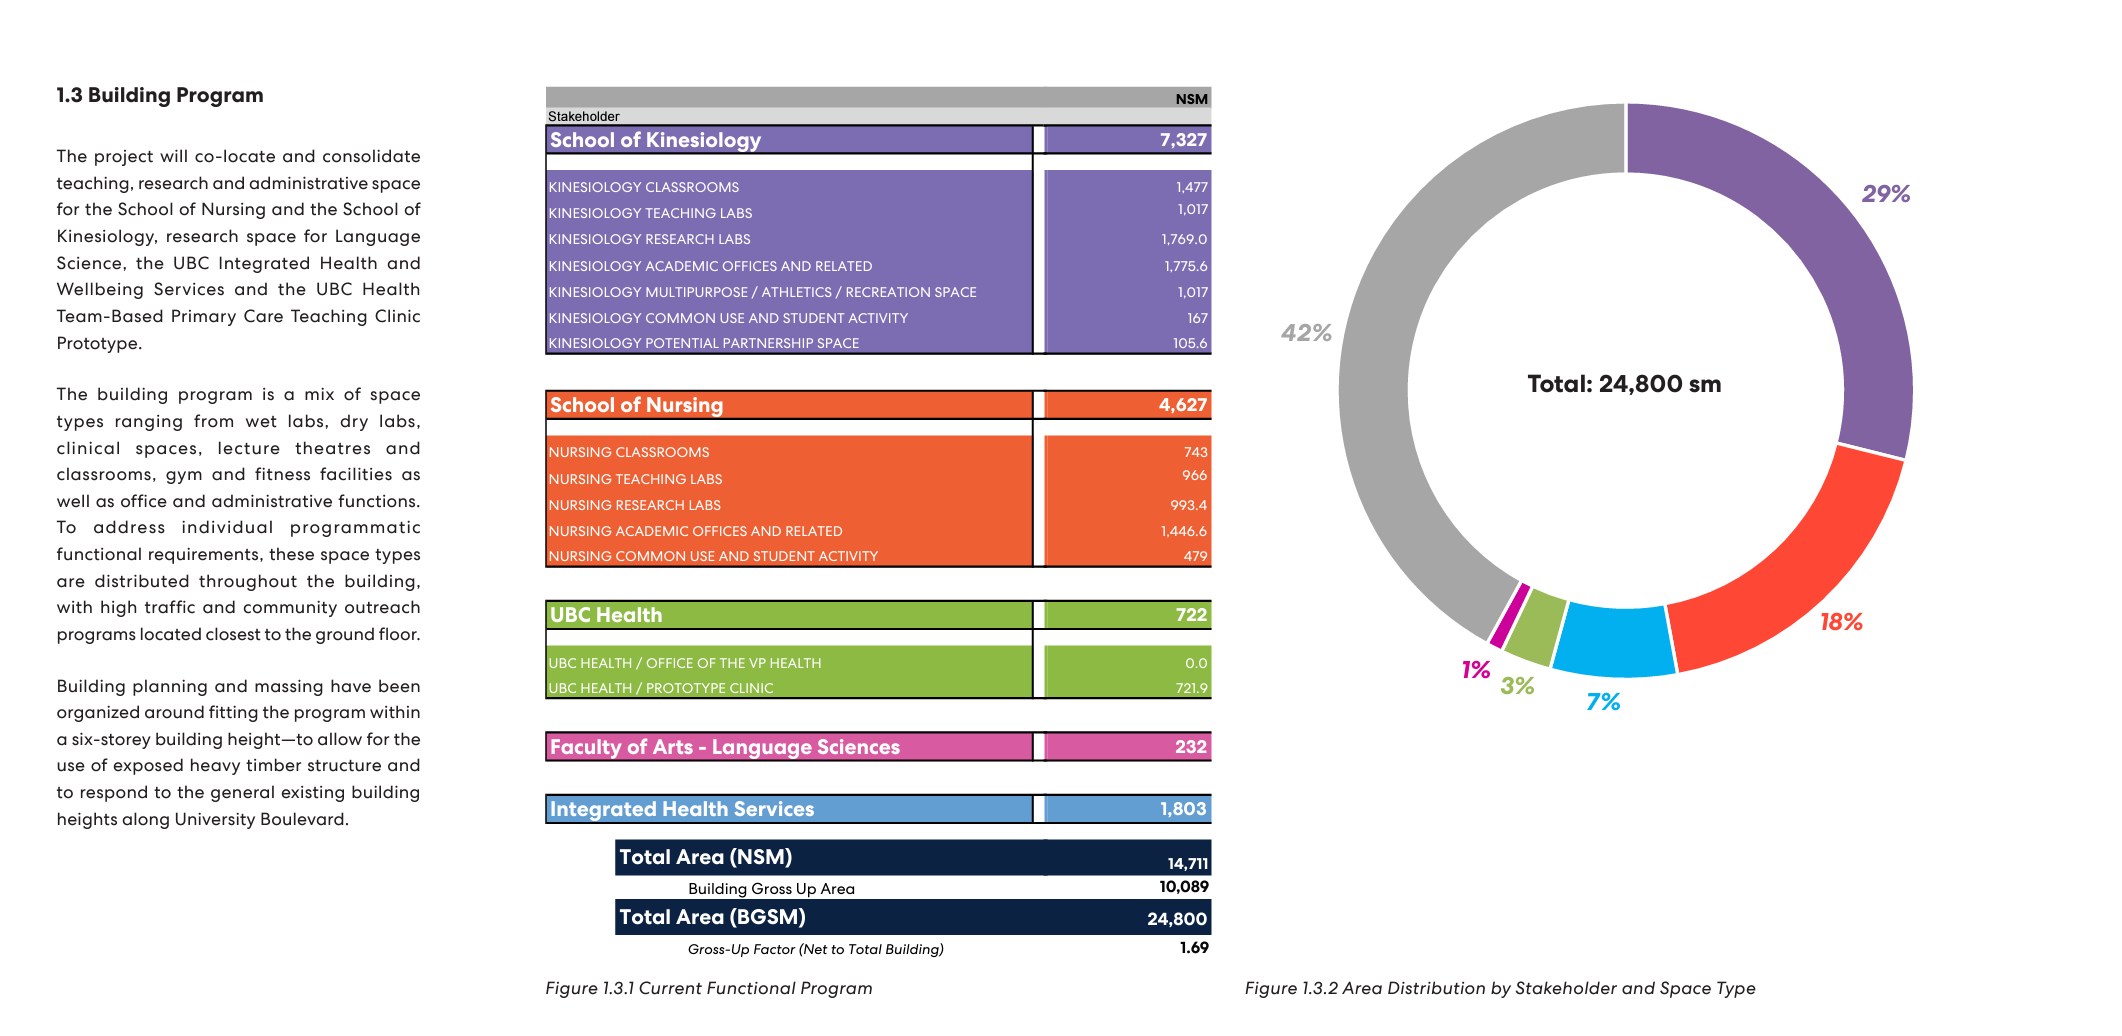
Task: Click UBC HEALTH / OFFICE OF THE VP HEALTH
Action: (878, 663)
